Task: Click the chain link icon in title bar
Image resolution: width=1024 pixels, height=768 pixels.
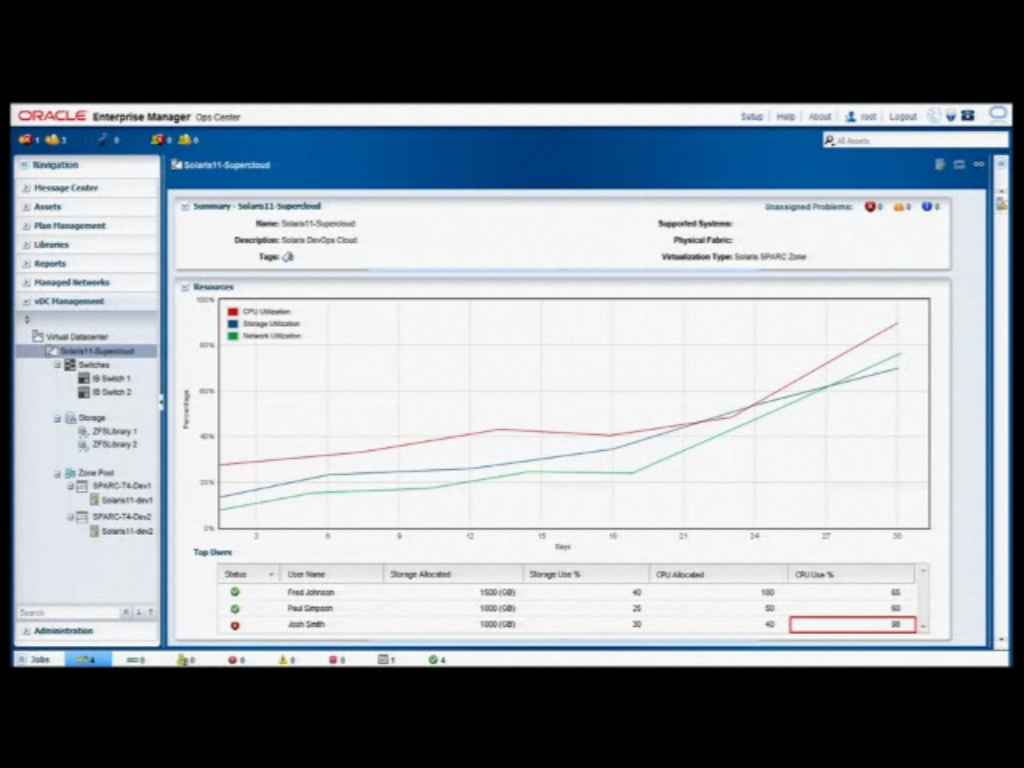Action: pos(978,165)
